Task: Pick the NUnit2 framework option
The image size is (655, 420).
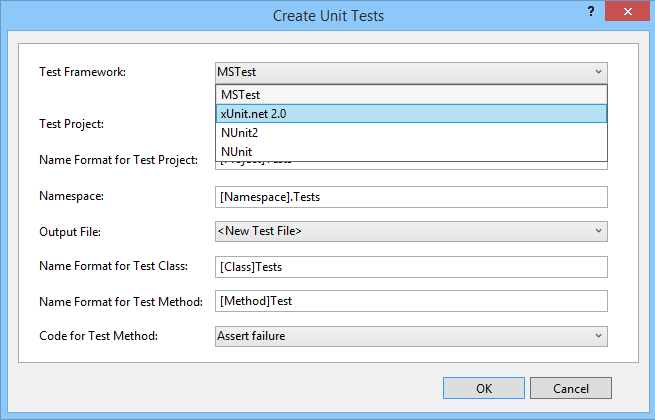Action: (411, 133)
